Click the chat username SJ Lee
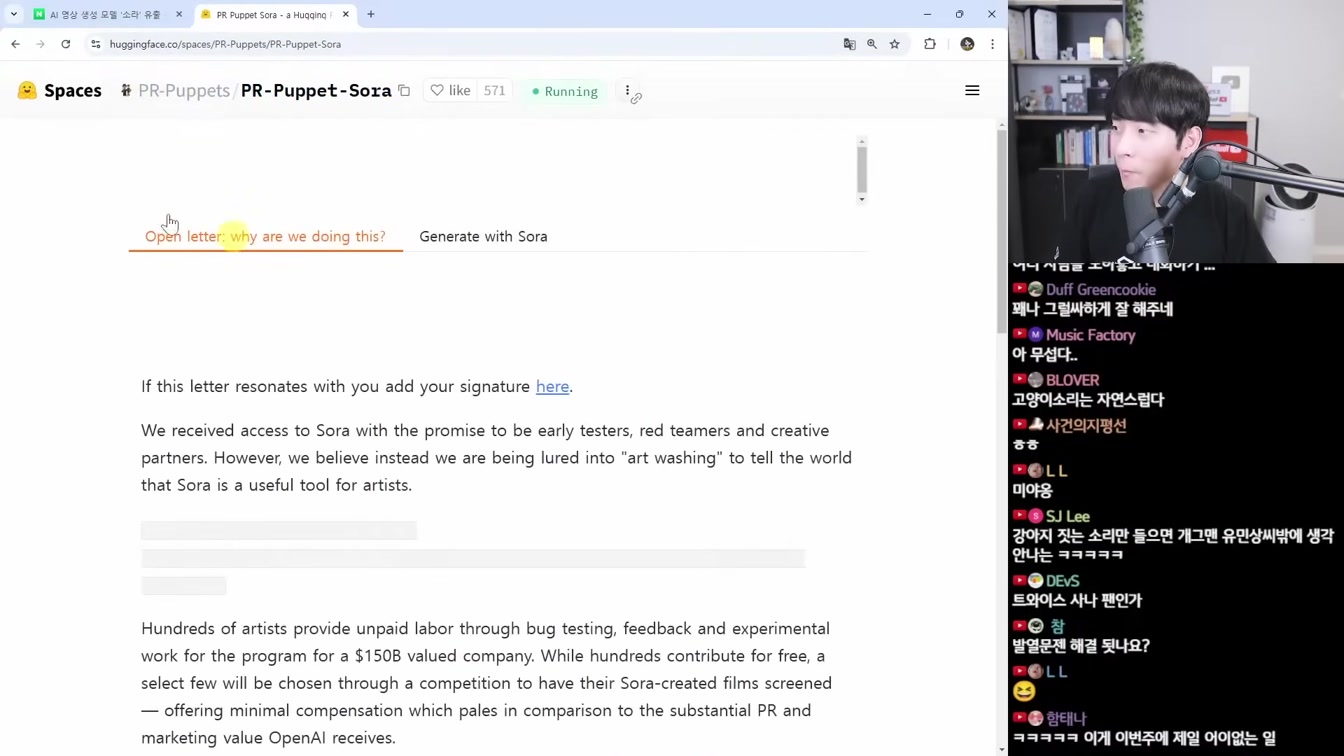The image size is (1344, 756). (1068, 516)
